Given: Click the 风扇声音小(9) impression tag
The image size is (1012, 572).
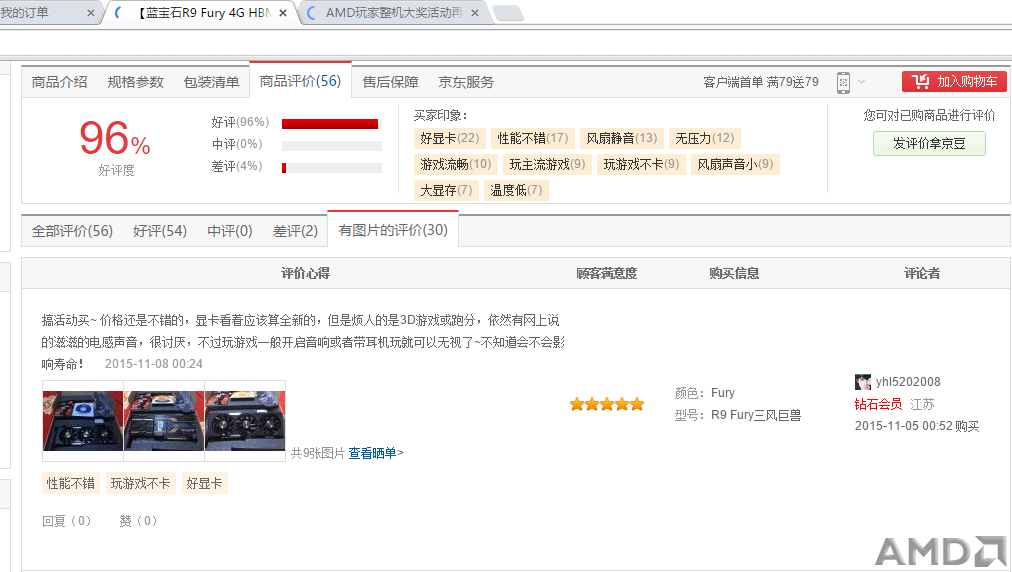Looking at the screenshot, I should coord(735,164).
